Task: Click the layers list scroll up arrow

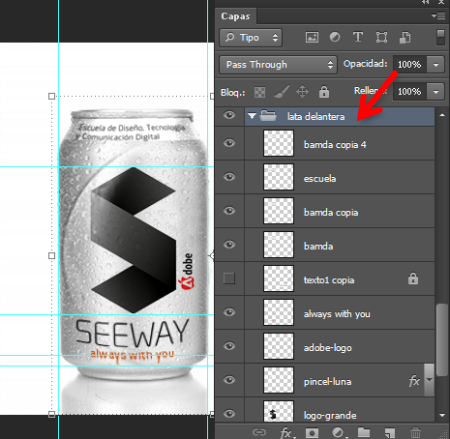Action: (x=442, y=115)
